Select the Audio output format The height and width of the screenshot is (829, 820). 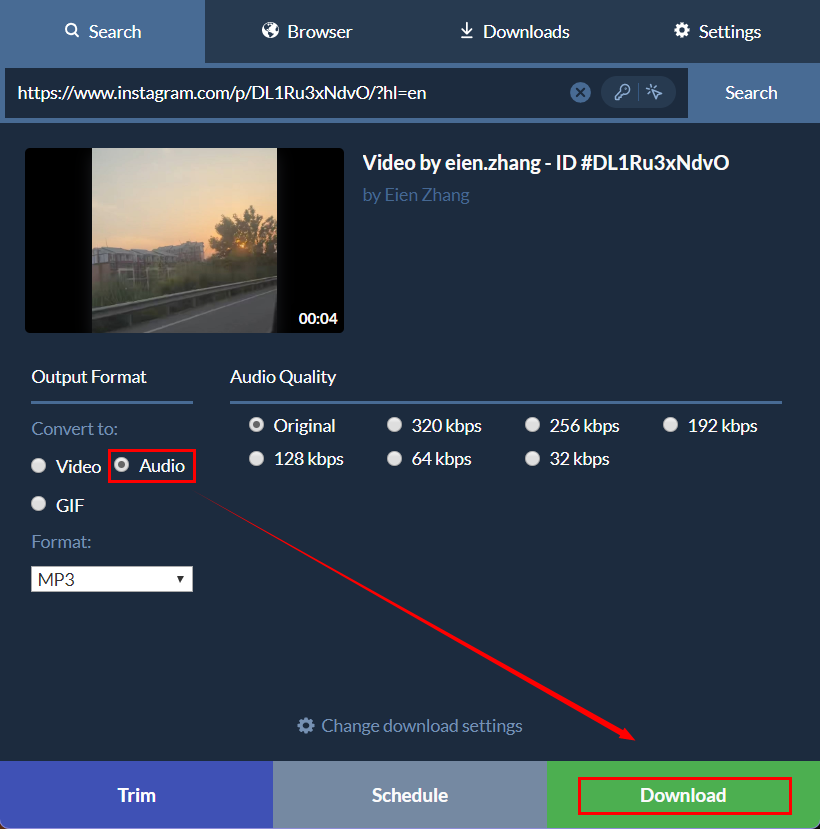point(124,465)
